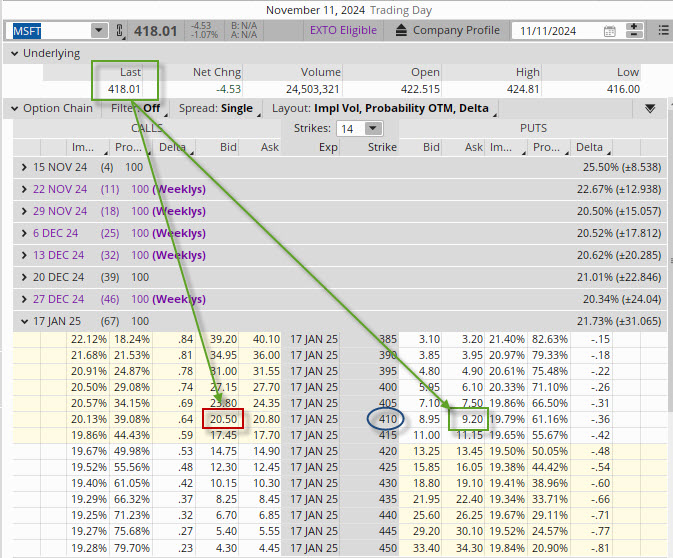The width and height of the screenshot is (673, 558).
Task: Click the Company Profile icon
Action: tap(401, 30)
